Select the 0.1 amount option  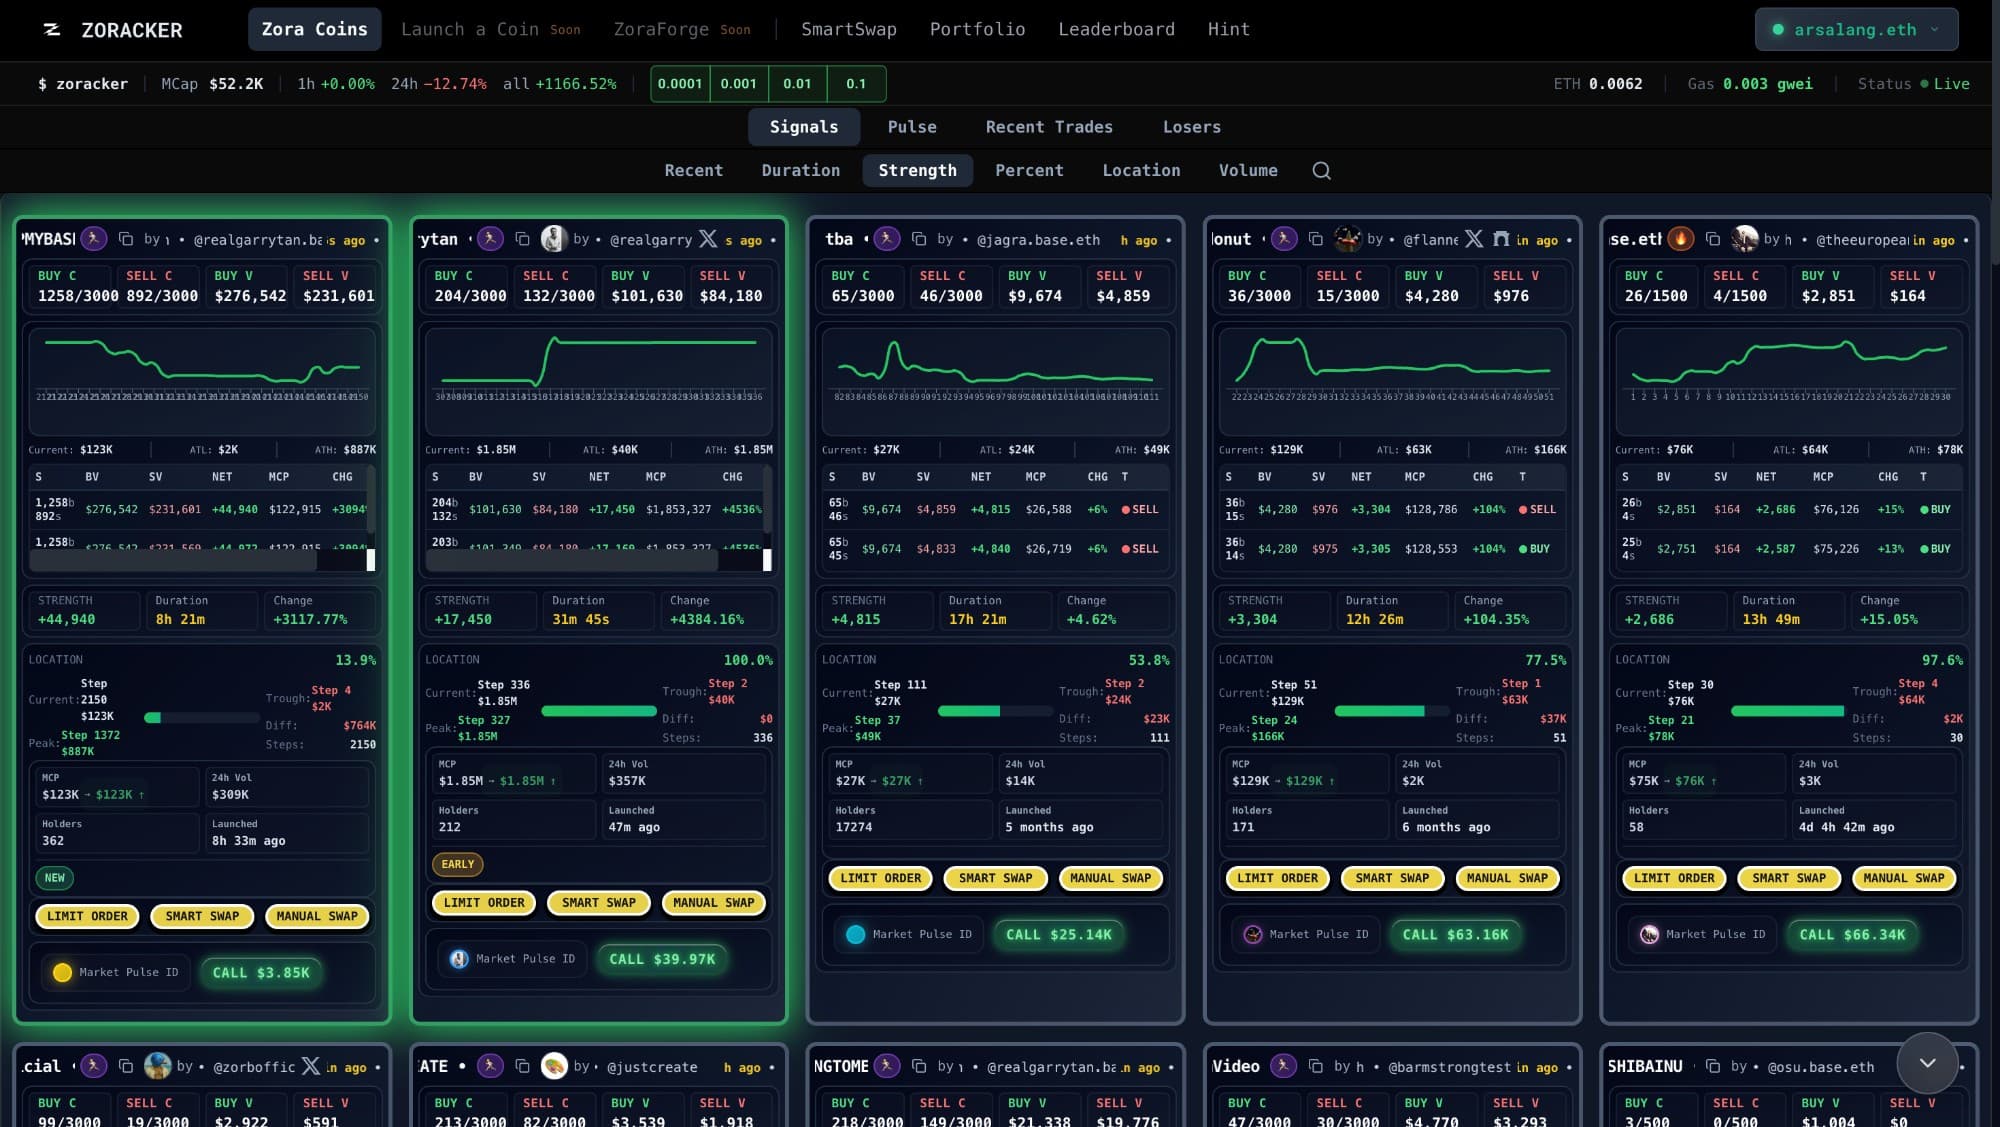(x=856, y=84)
